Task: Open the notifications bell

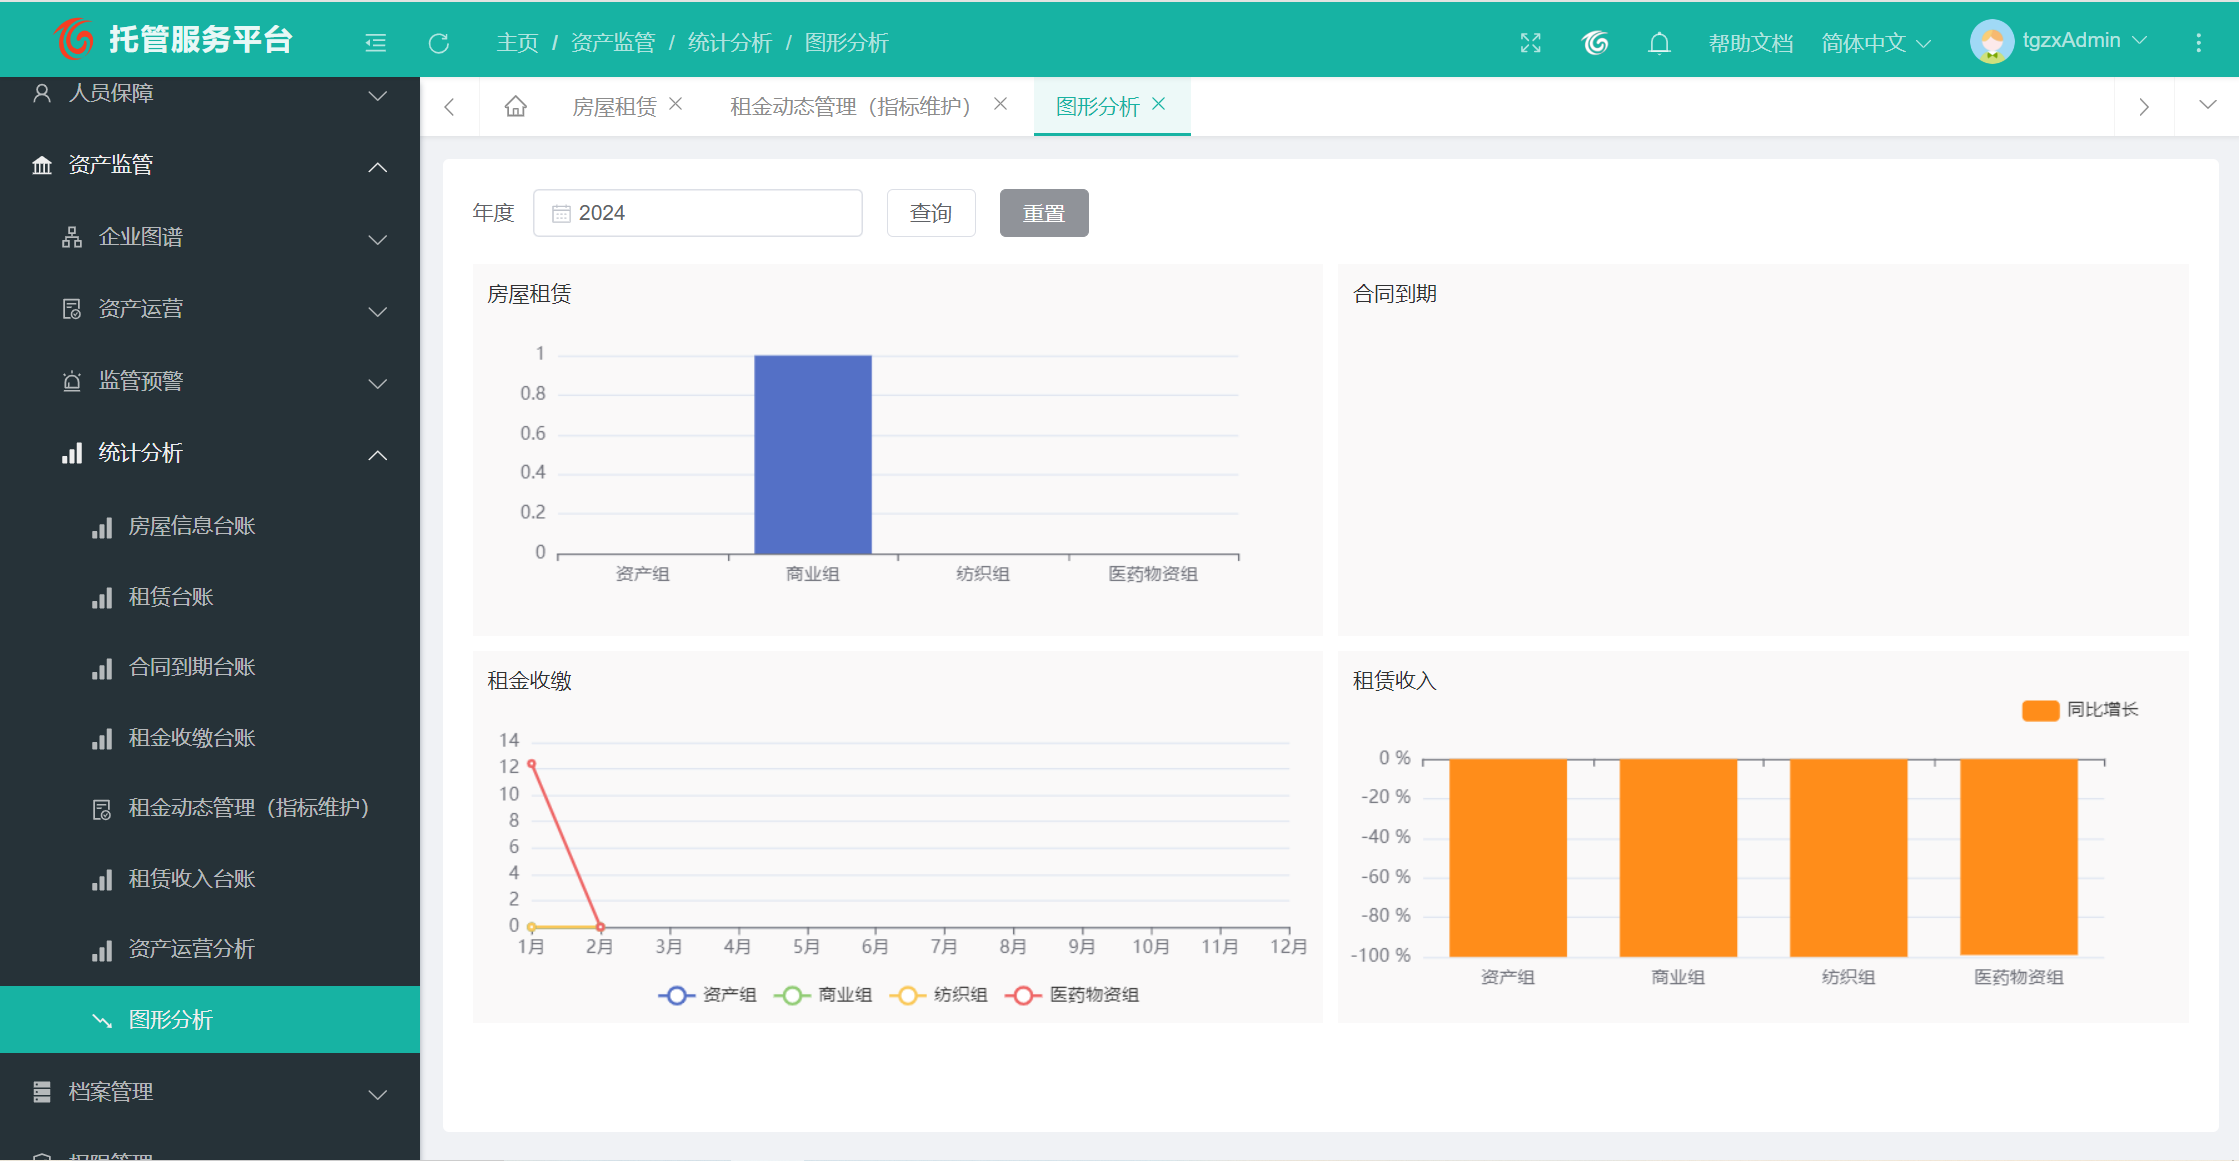Action: coord(1659,43)
